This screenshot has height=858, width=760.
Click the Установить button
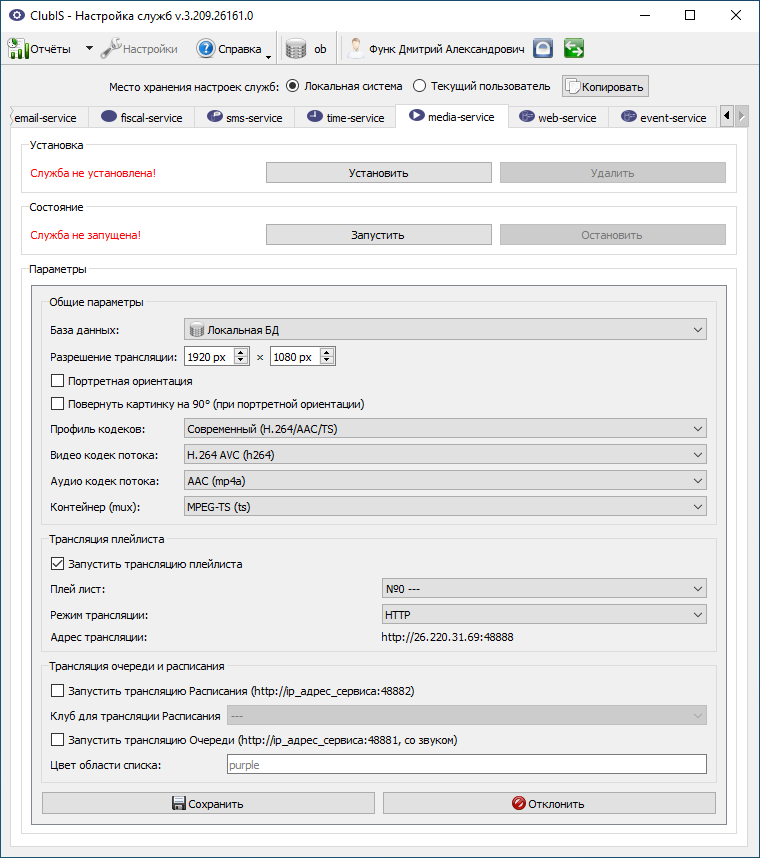[x=379, y=173]
